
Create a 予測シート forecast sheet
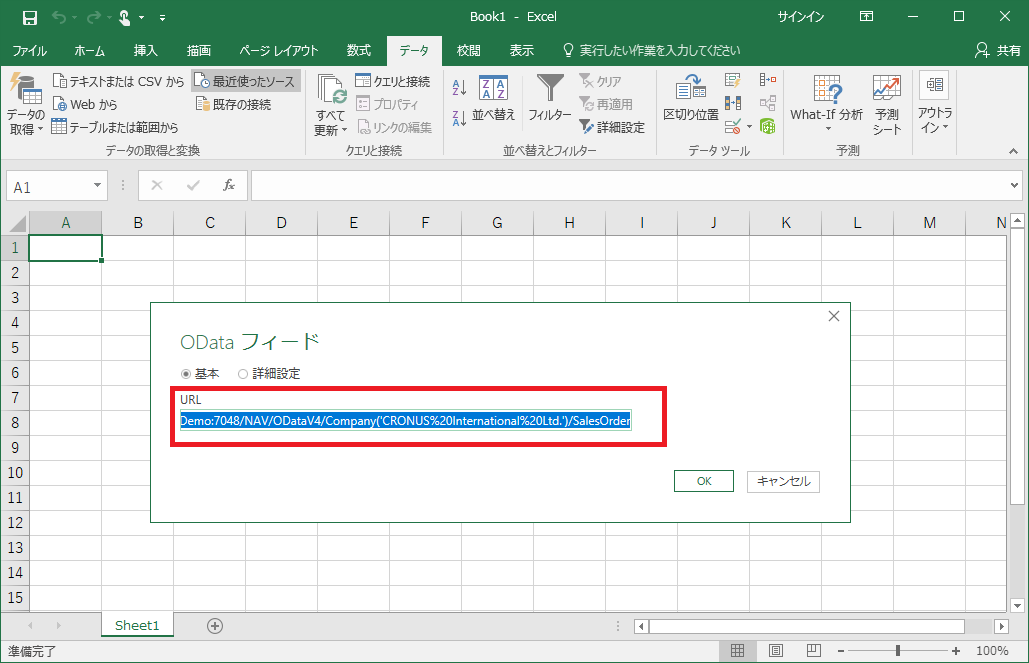(x=887, y=105)
